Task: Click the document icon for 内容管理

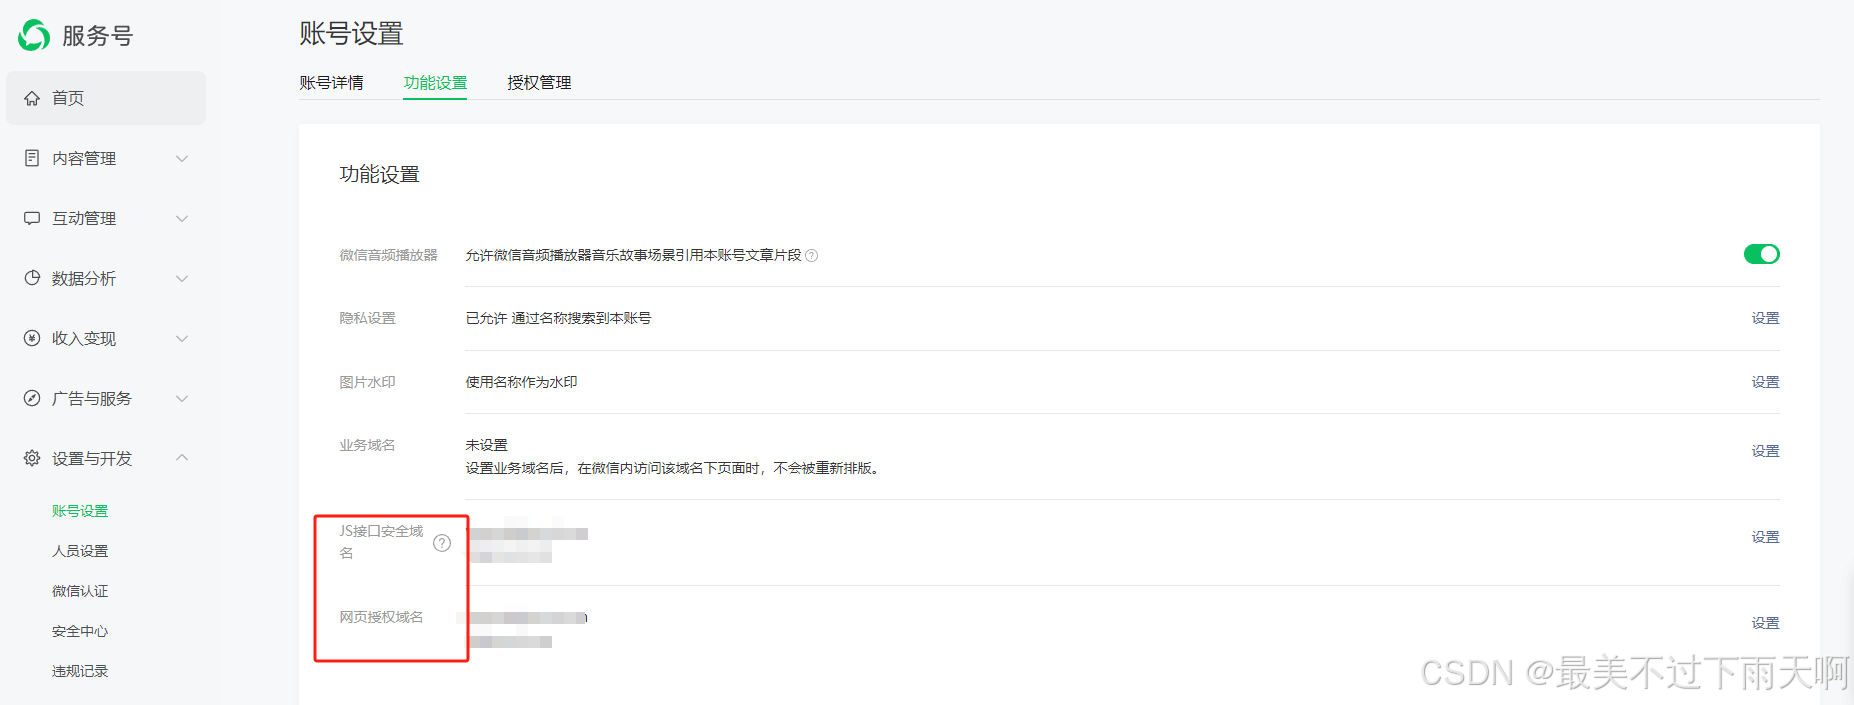Action: 32,158
